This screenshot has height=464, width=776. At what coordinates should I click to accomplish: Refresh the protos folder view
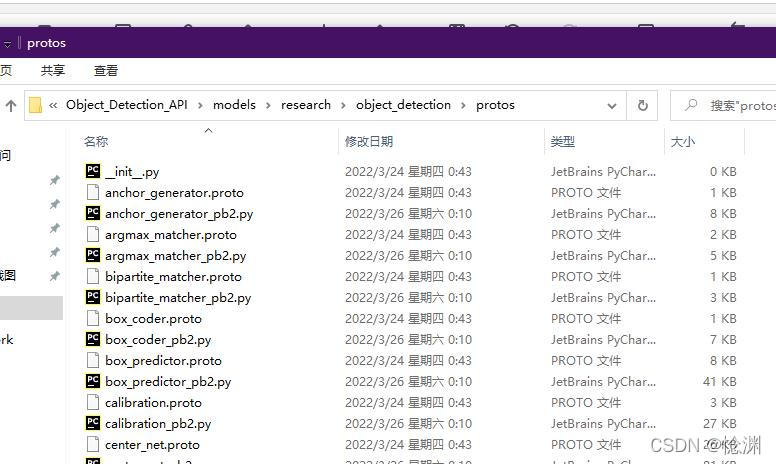click(642, 105)
